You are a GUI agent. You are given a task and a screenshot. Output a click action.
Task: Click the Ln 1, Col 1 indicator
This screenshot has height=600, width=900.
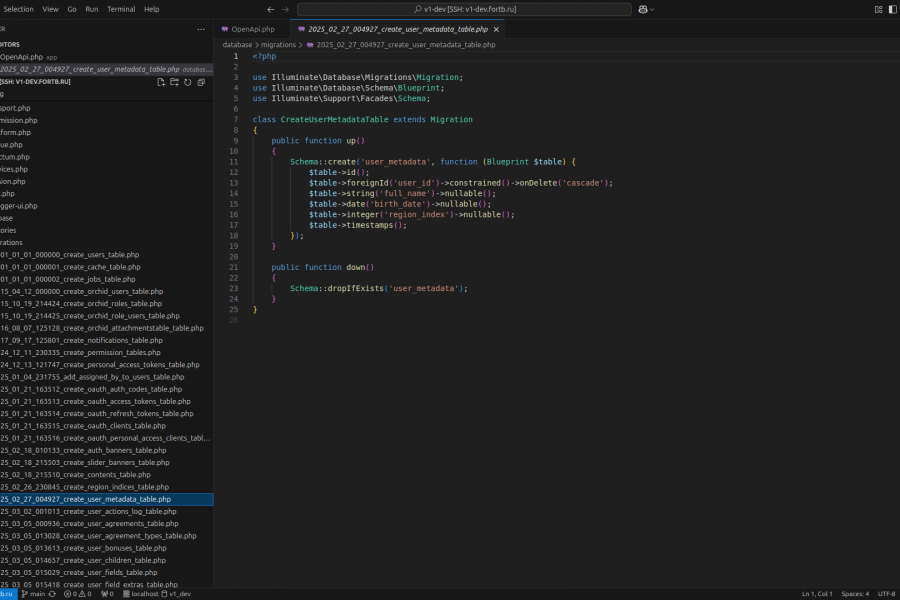point(817,594)
